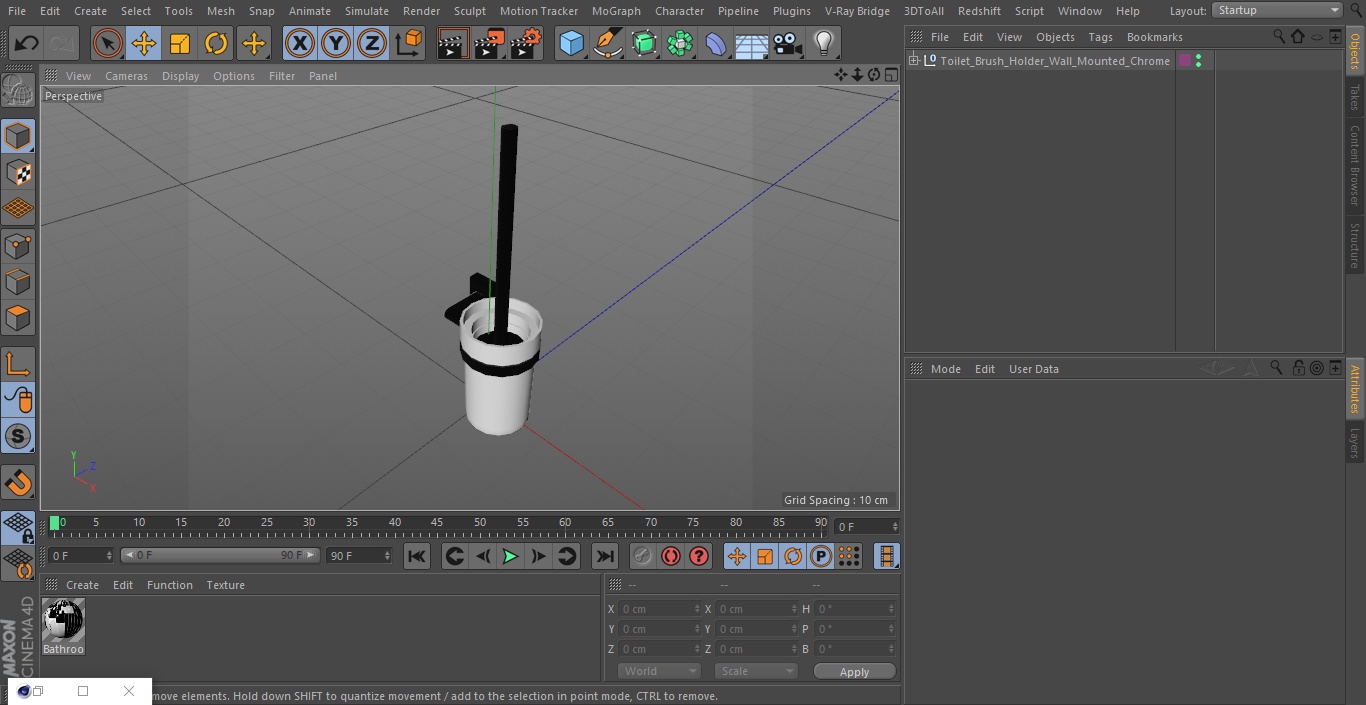The height and width of the screenshot is (705, 1366).
Task: Open Edit Render Settings icon
Action: tap(526, 43)
